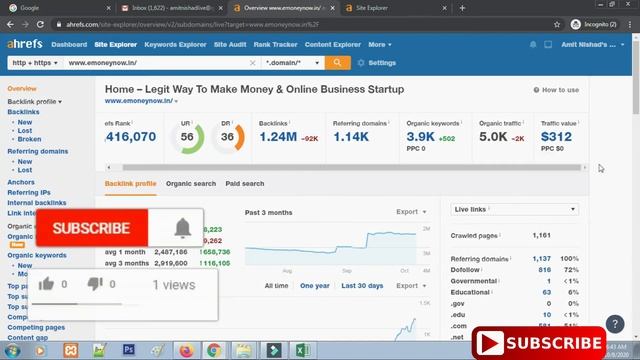Bookmark the page with the star icon
This screenshot has height=360, width=640.
click(x=557, y=24)
